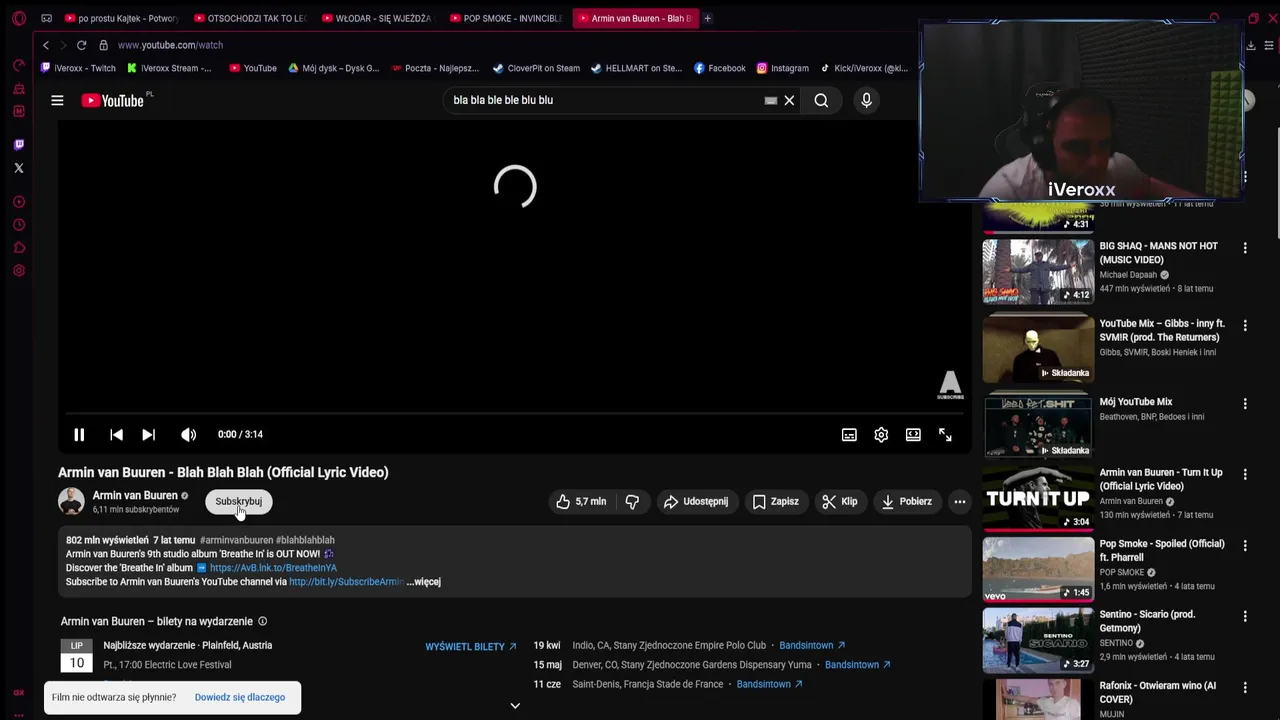This screenshot has height=720, width=1280.
Task: Open options for Sentino Sicario video
Action: point(1245,617)
